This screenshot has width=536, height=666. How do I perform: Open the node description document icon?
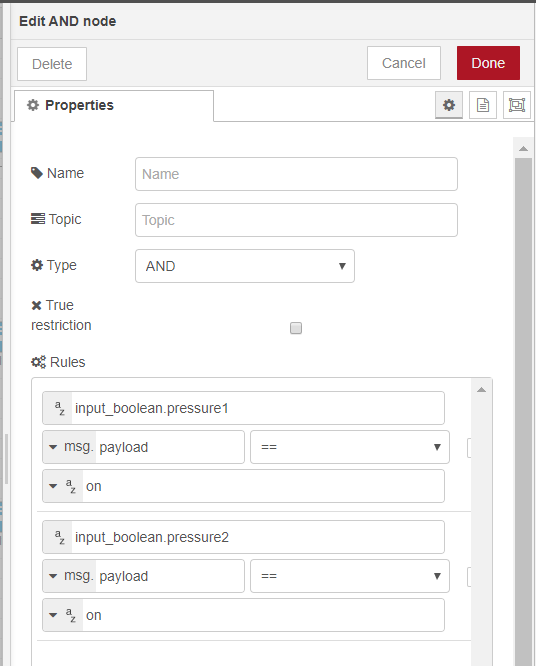point(482,105)
